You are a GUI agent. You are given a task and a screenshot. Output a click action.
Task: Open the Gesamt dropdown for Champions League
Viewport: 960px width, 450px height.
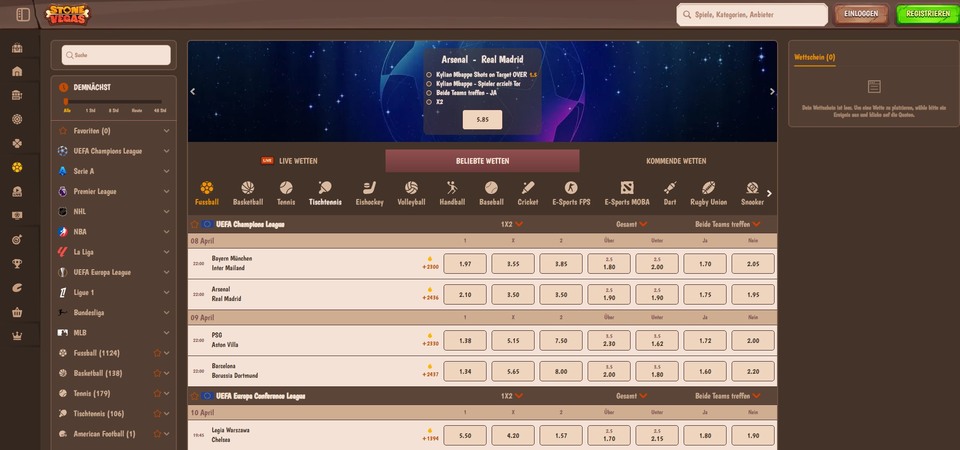point(631,225)
